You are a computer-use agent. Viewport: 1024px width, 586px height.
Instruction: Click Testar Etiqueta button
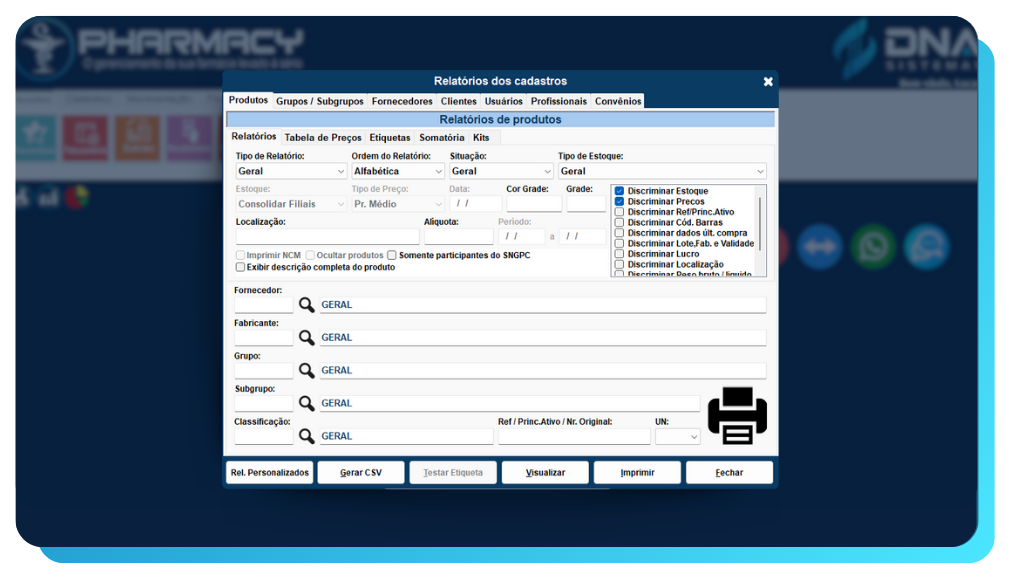[453, 472]
